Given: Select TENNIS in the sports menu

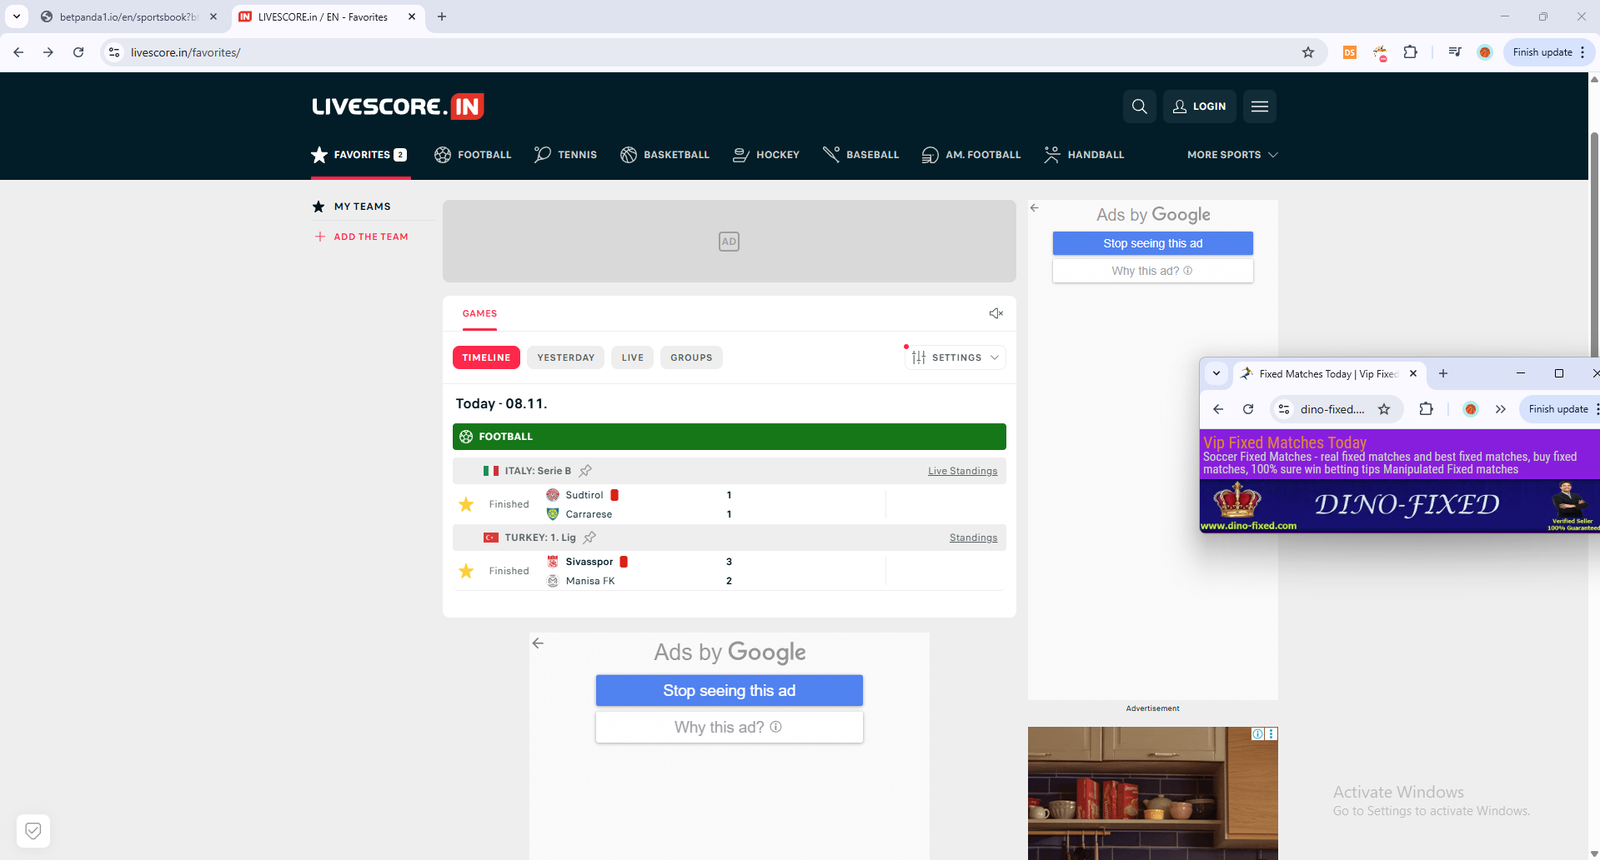Looking at the screenshot, I should click(565, 155).
